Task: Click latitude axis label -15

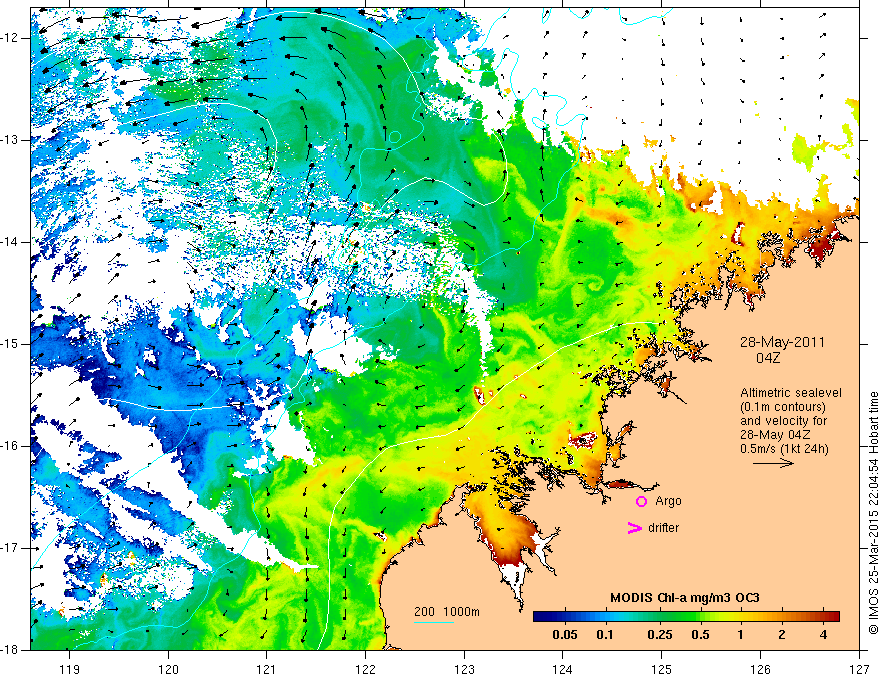Action: coord(11,344)
